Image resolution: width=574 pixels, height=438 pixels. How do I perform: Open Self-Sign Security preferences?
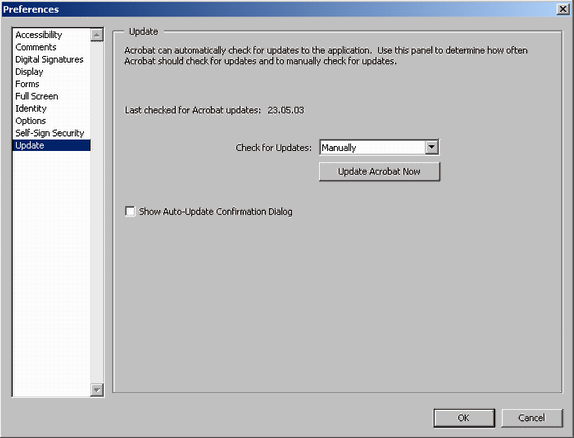tap(50, 133)
